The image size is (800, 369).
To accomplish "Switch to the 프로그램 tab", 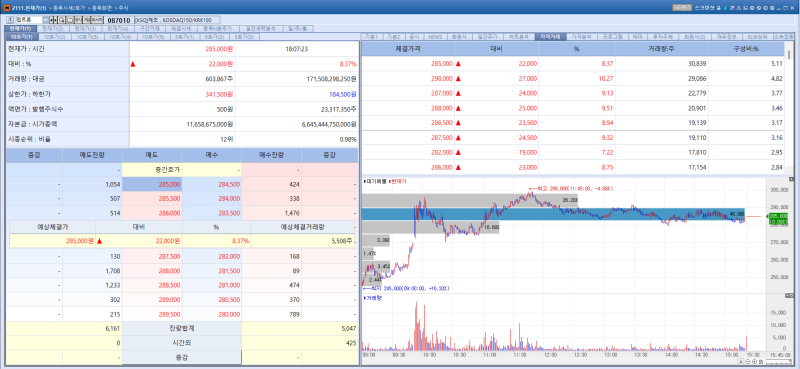I will click(x=612, y=37).
